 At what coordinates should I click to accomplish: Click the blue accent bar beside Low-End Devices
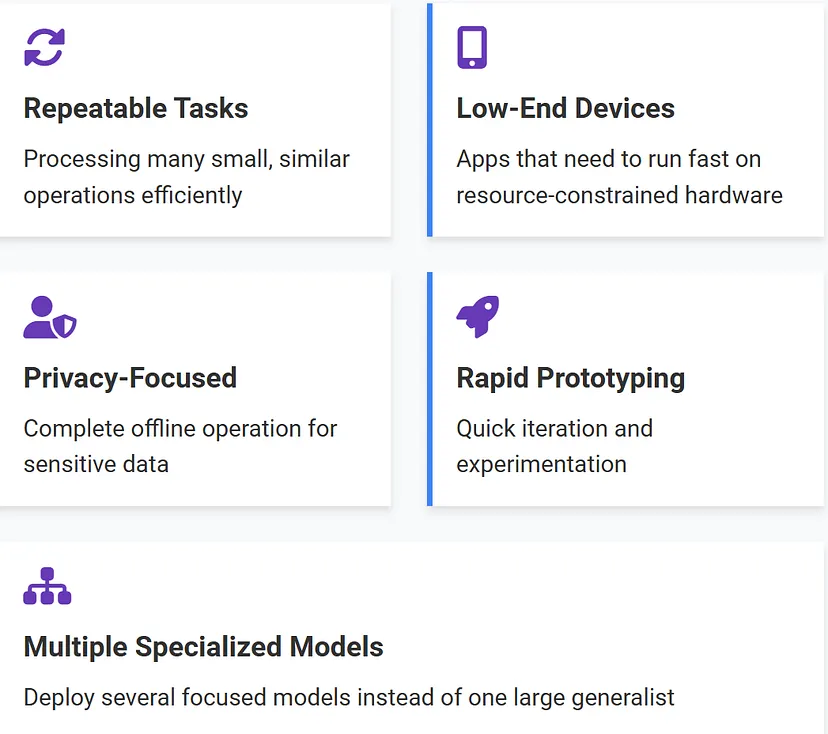pos(430,120)
